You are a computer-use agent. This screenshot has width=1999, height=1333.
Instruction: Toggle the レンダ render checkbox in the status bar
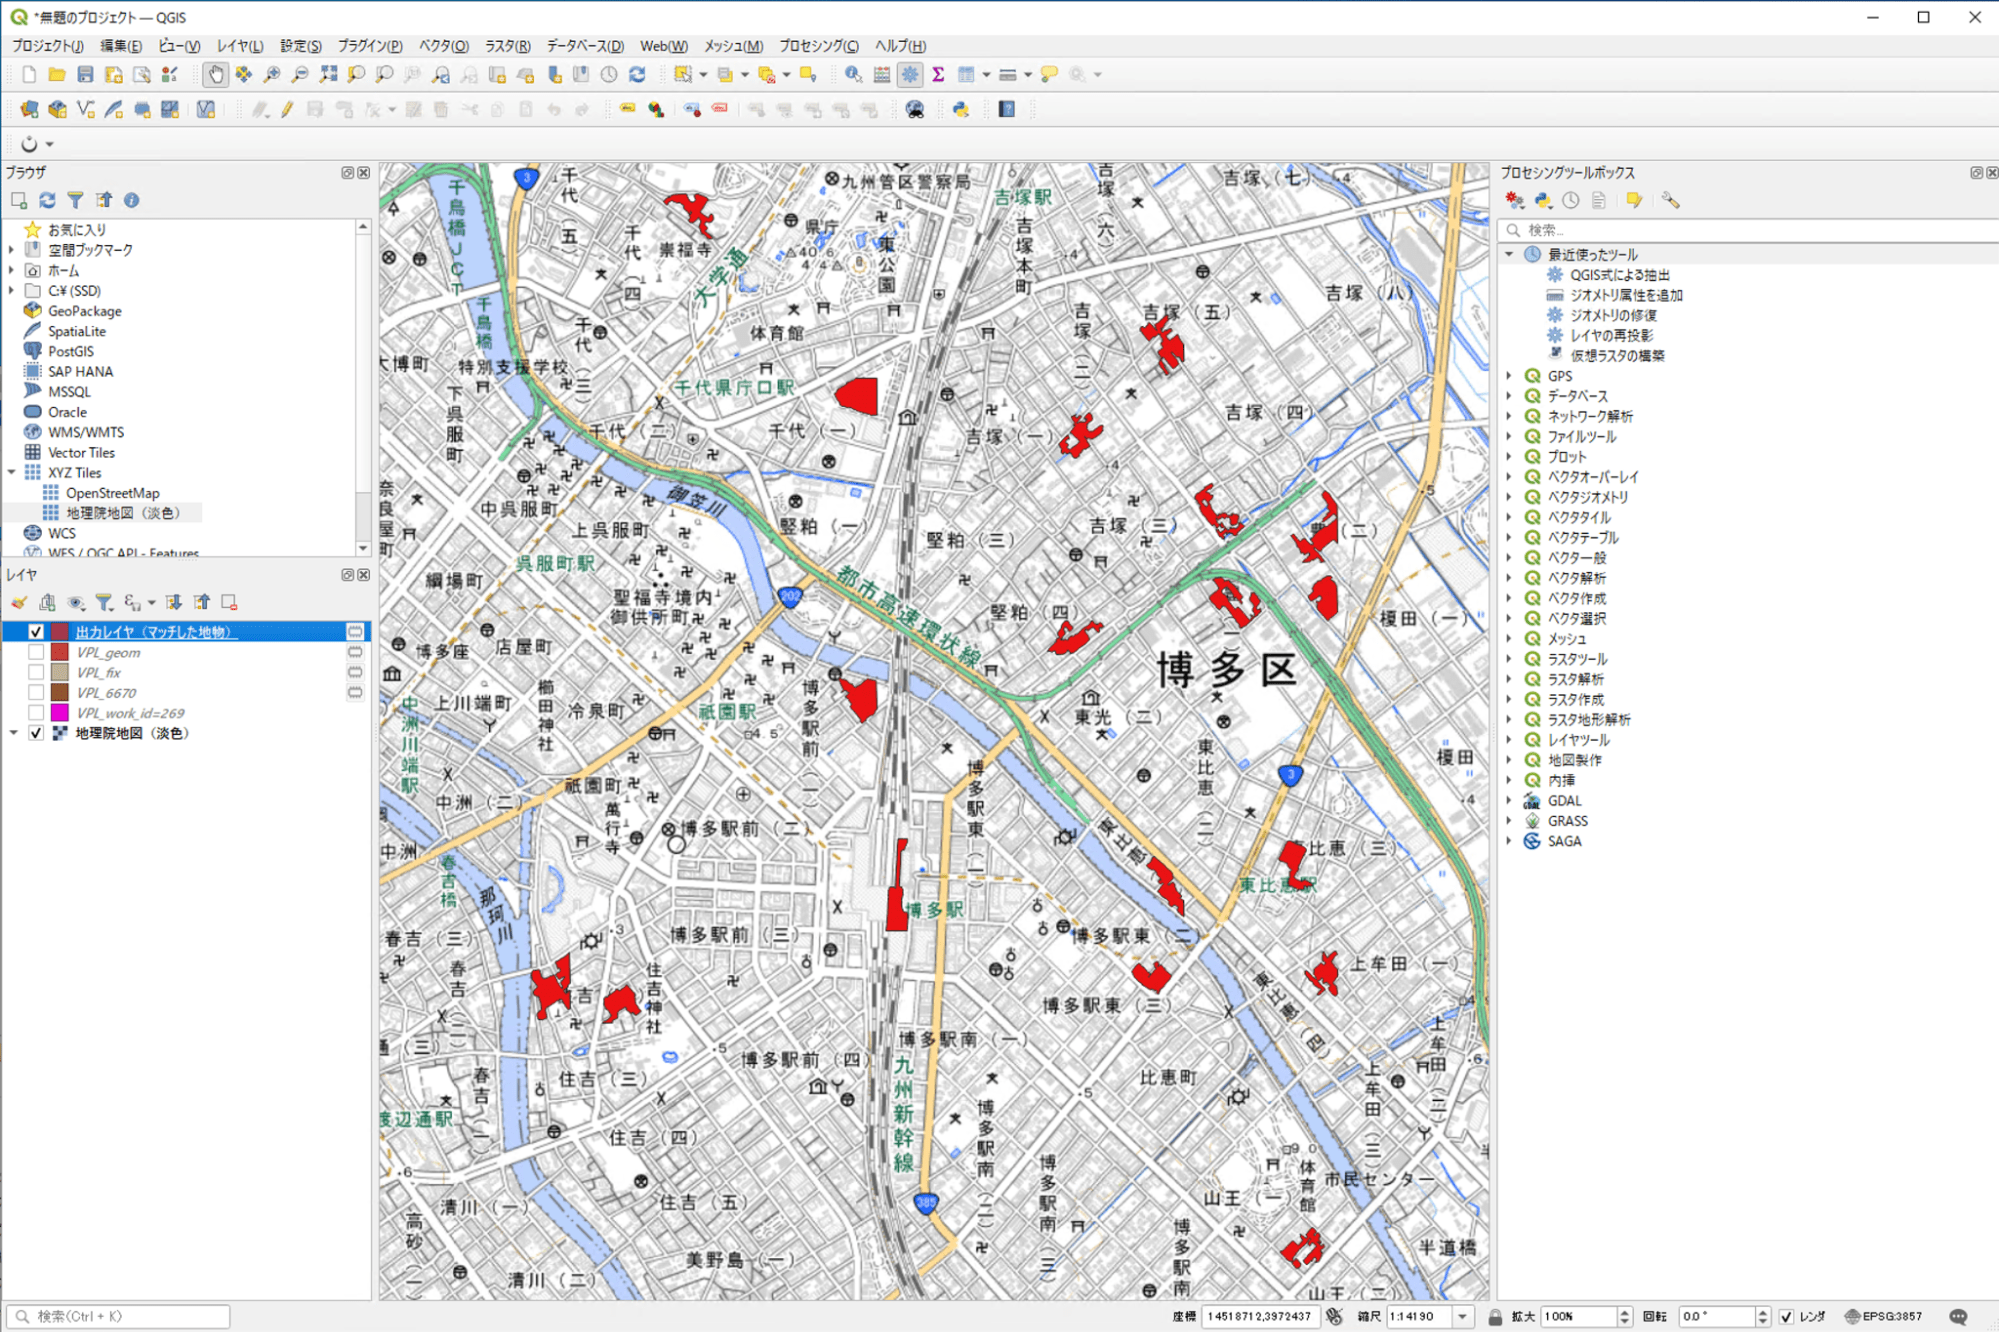[x=1786, y=1316]
